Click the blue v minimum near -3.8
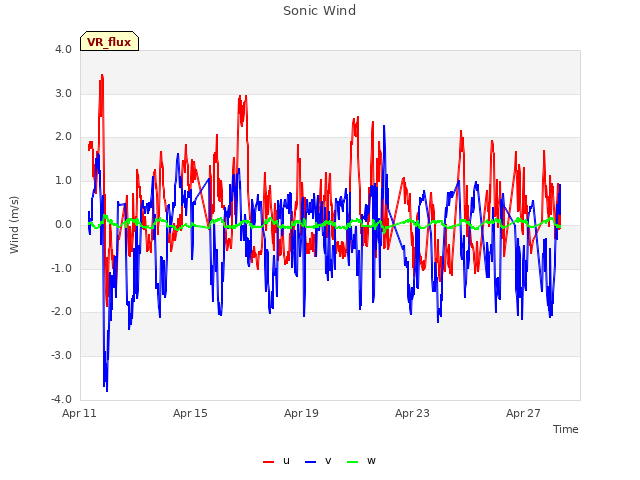Image resolution: width=640 pixels, height=480 pixels. coord(107,390)
